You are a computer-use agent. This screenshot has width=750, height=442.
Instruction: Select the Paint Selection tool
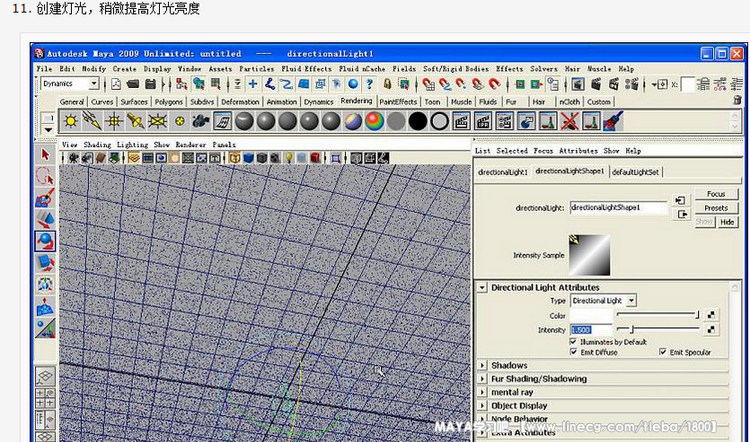coord(45,198)
